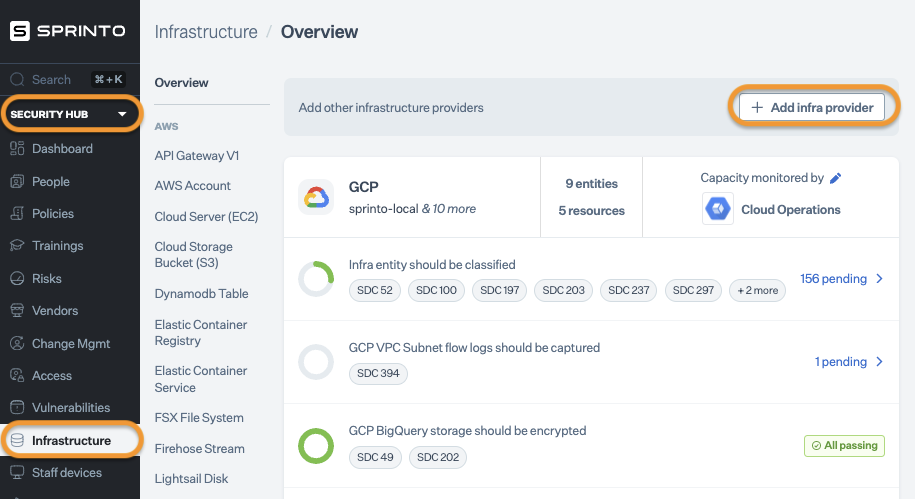
Task: Click the Policies sidebar icon
Action: [x=17, y=214]
